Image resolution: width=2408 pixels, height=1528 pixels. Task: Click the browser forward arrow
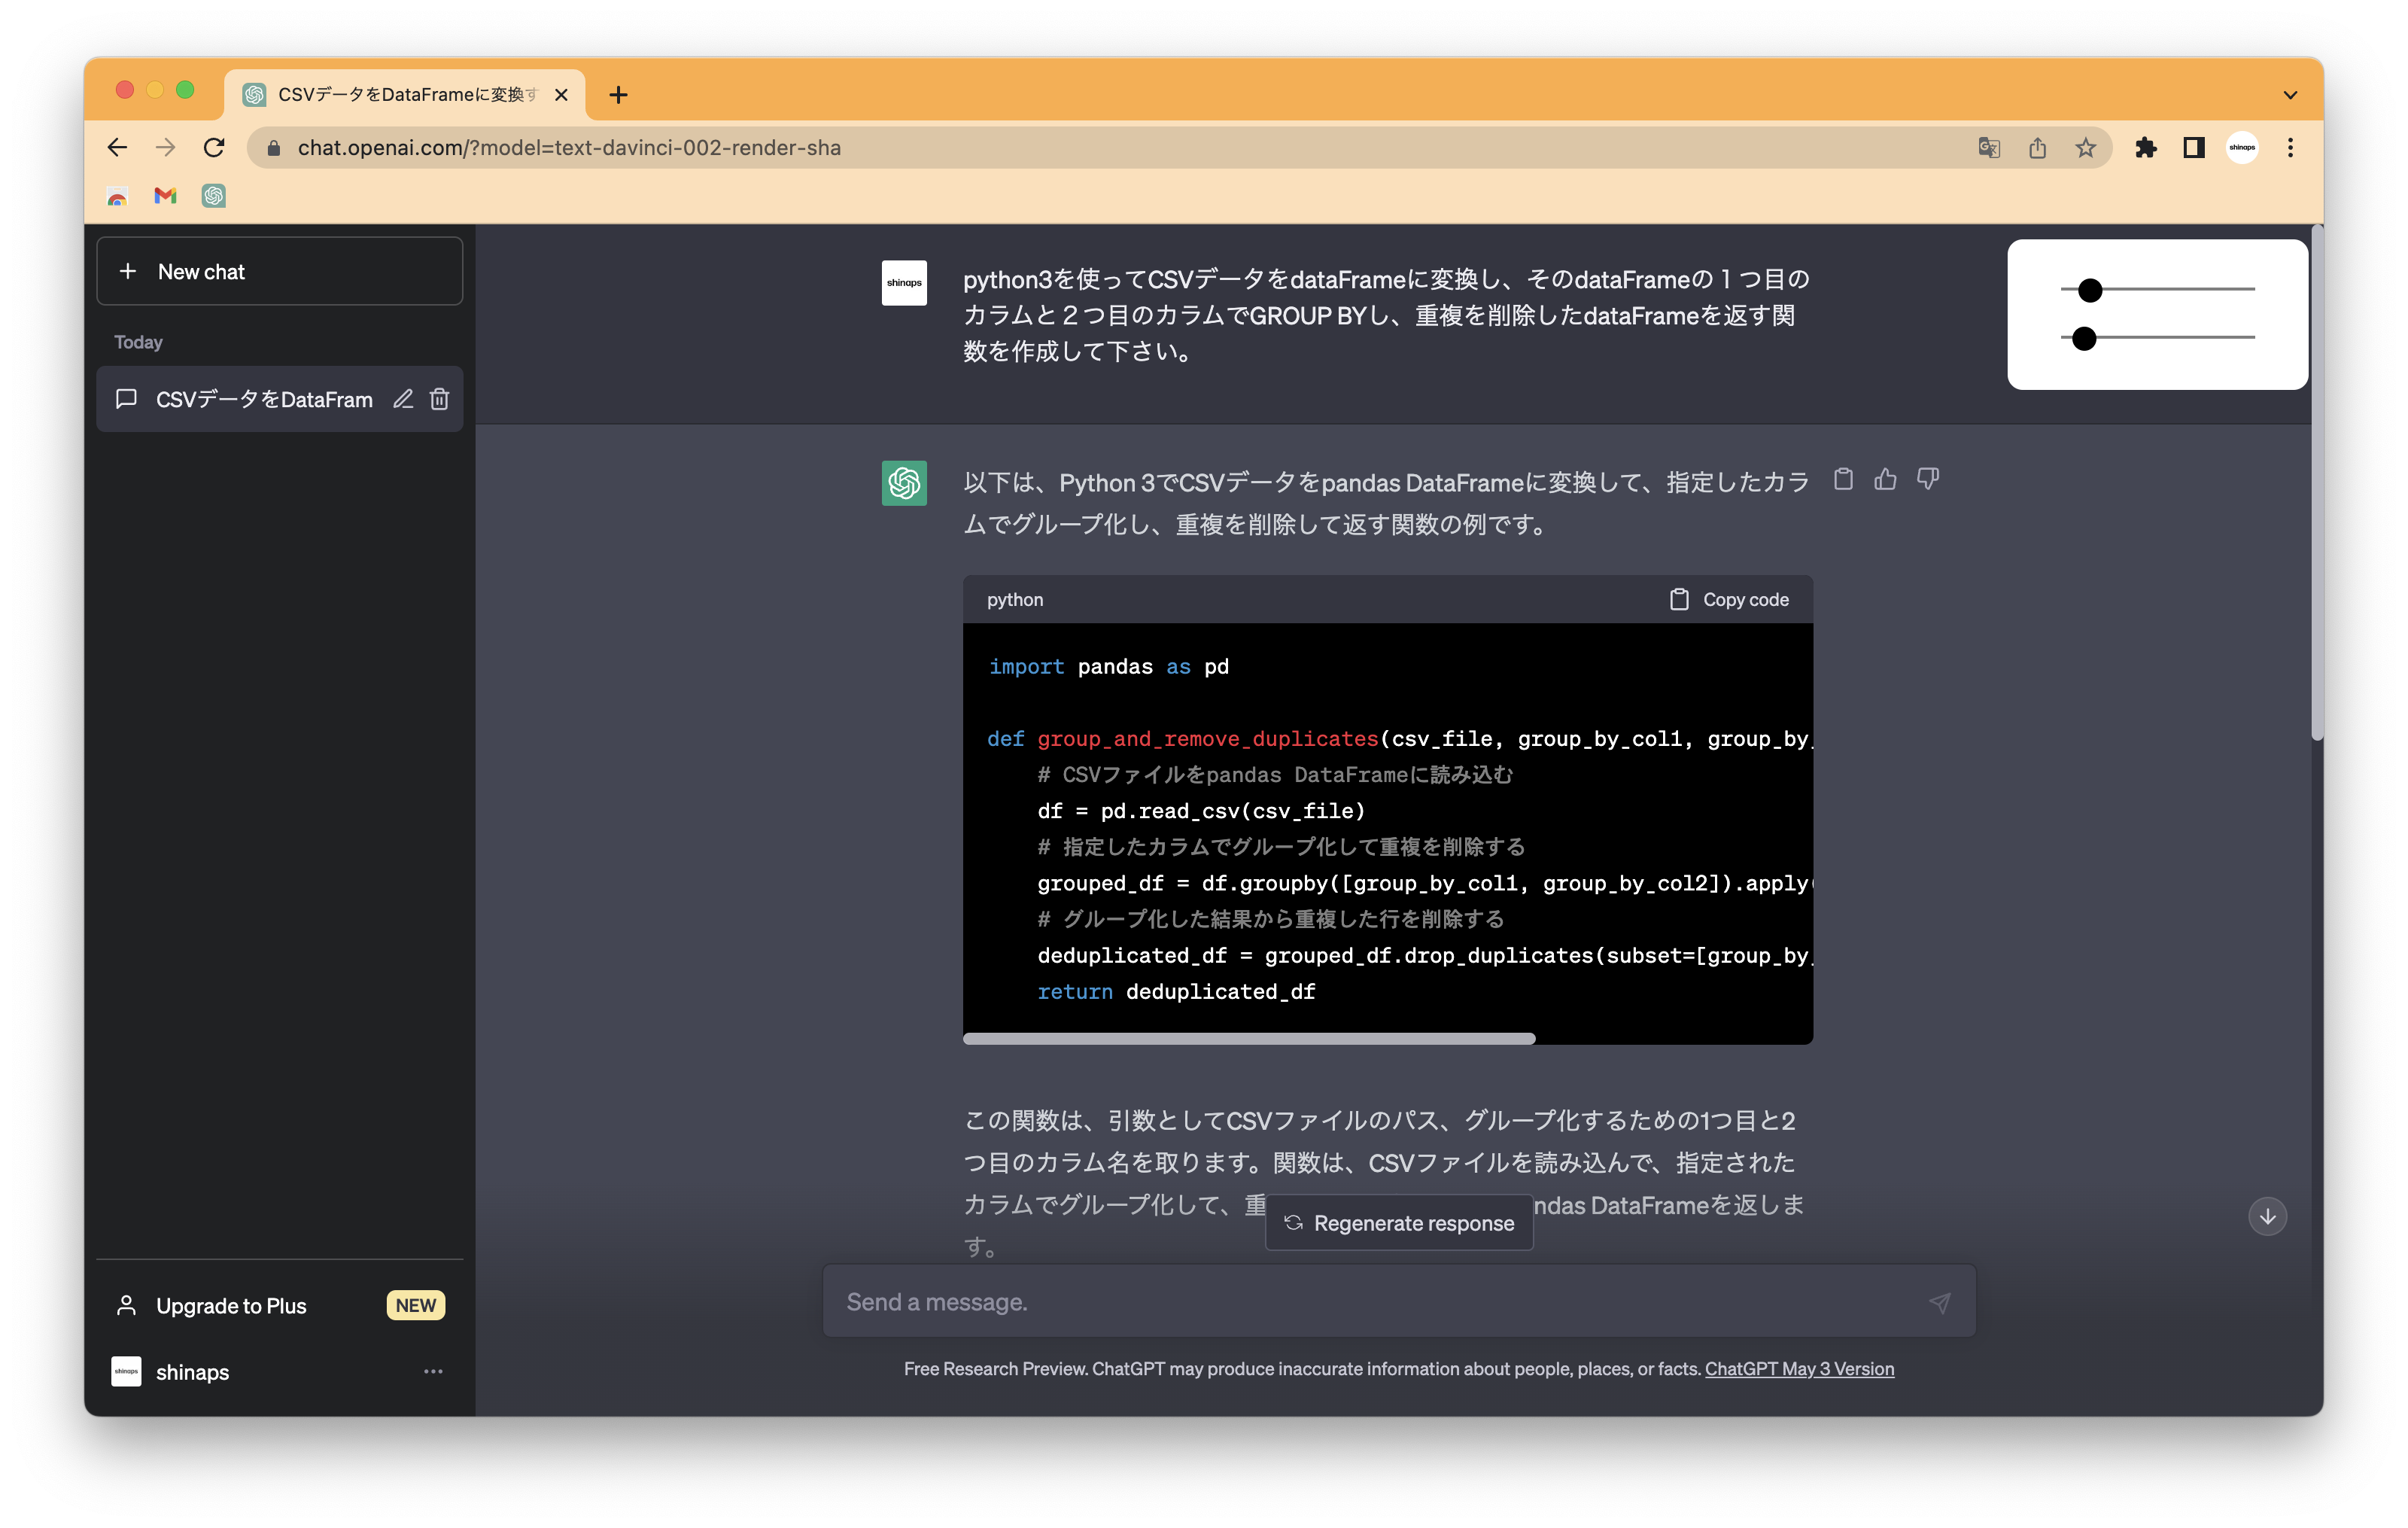(x=165, y=148)
